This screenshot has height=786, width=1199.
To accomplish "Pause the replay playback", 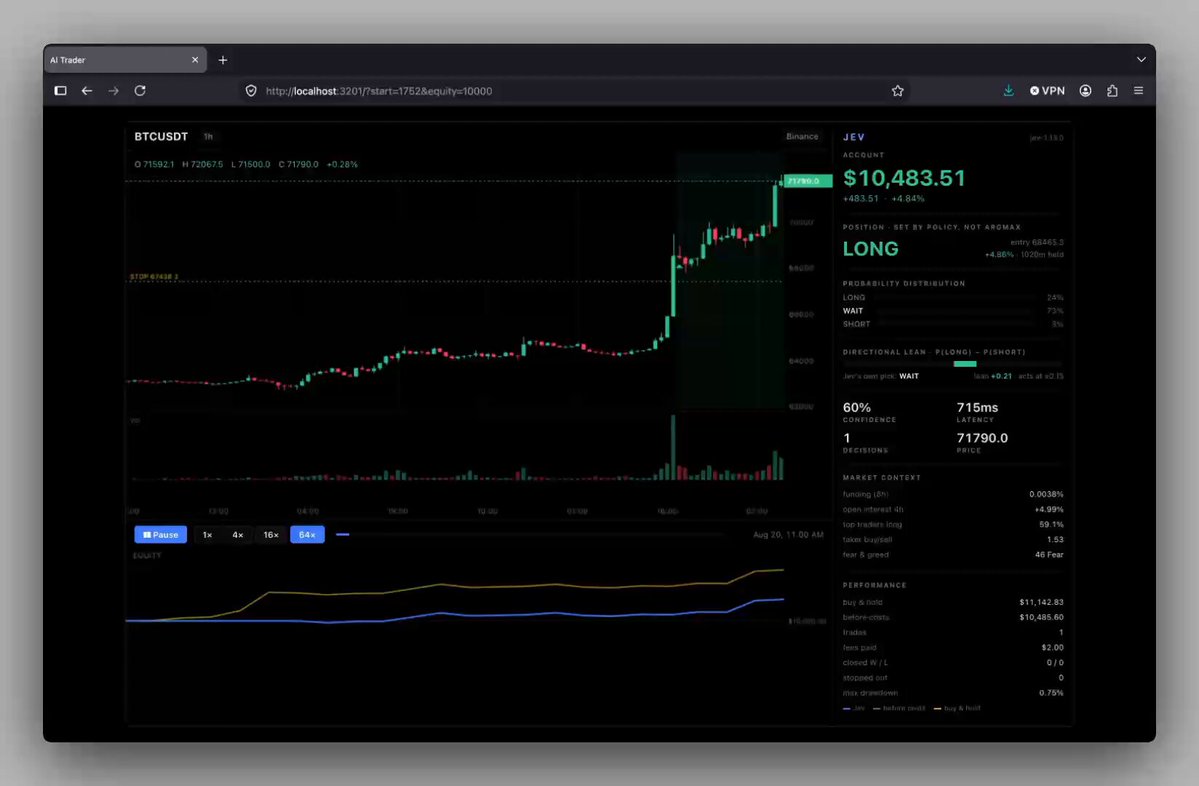I will tap(161, 534).
